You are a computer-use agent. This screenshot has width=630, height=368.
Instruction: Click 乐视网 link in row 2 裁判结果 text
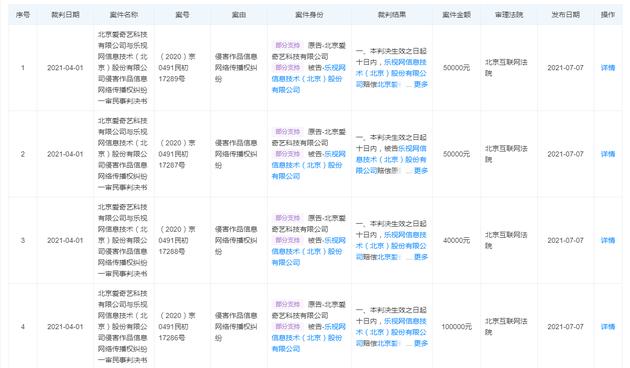[x=391, y=159]
